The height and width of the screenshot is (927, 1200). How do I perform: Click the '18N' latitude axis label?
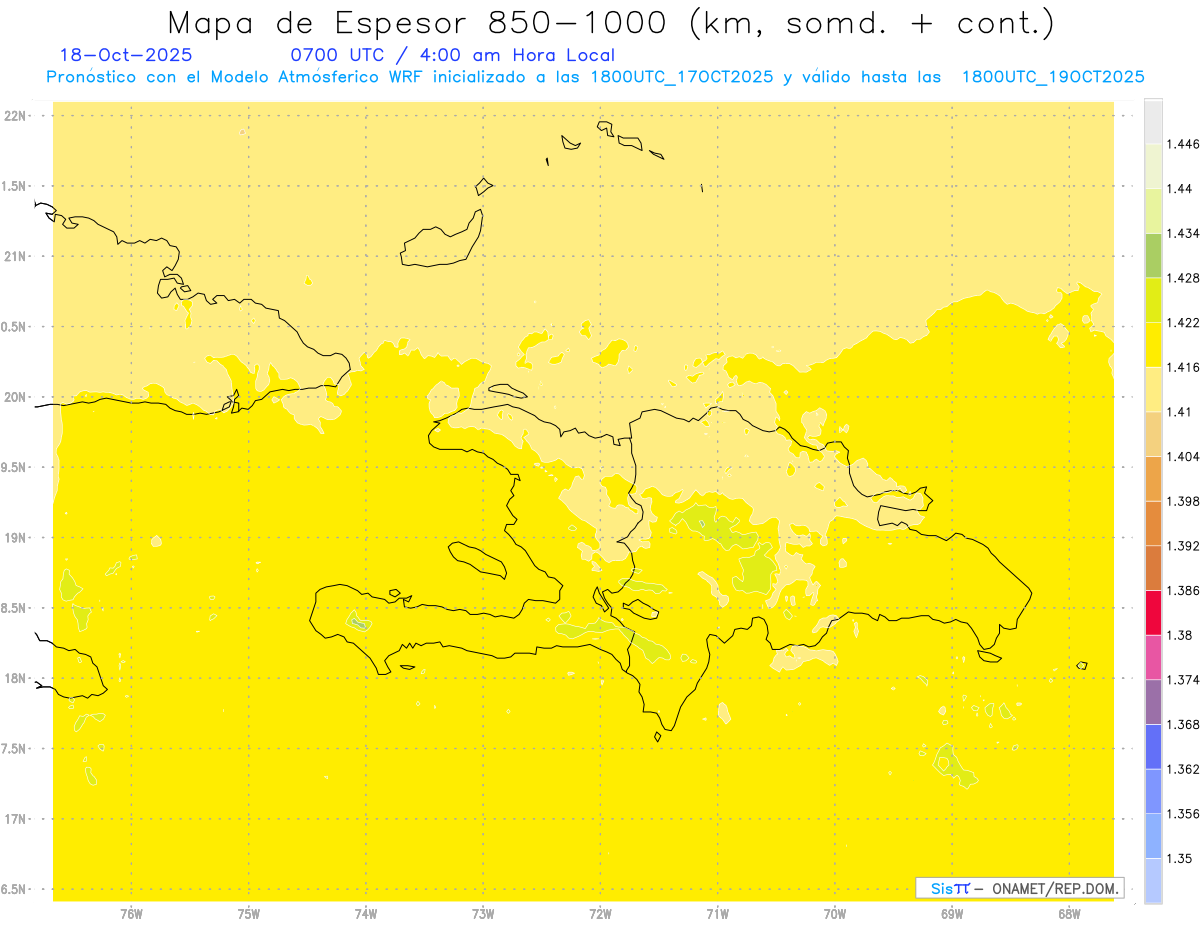tap(15, 678)
